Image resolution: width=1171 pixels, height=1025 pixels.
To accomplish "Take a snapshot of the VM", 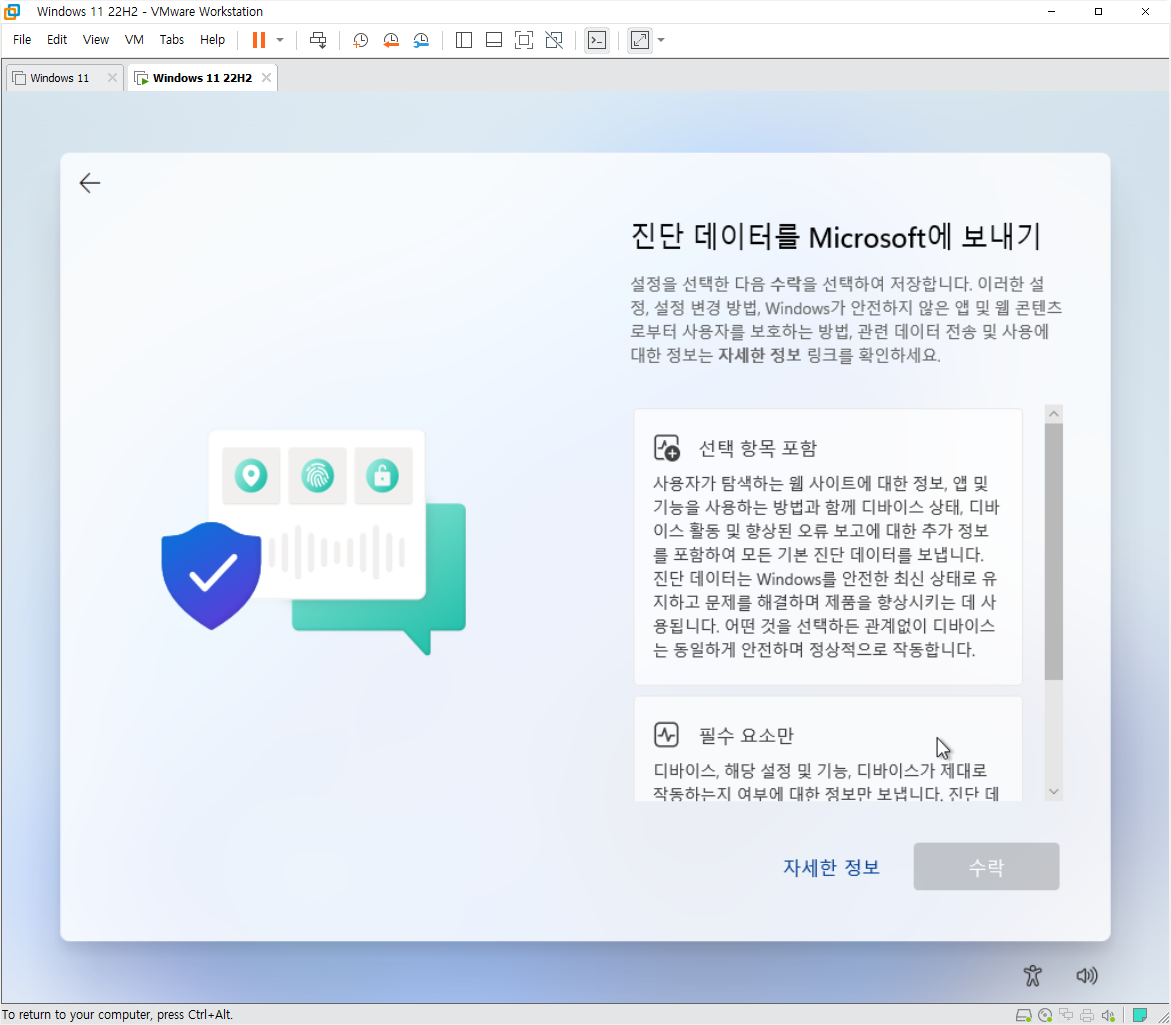I will click(361, 40).
